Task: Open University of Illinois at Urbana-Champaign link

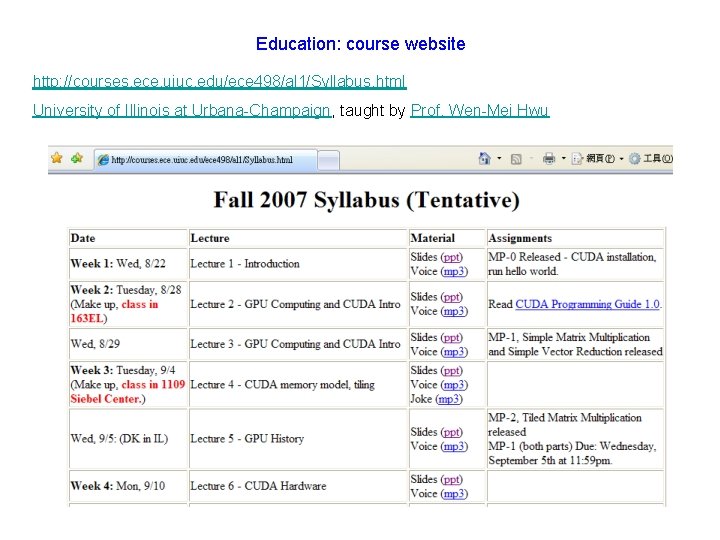Action: pos(182,110)
